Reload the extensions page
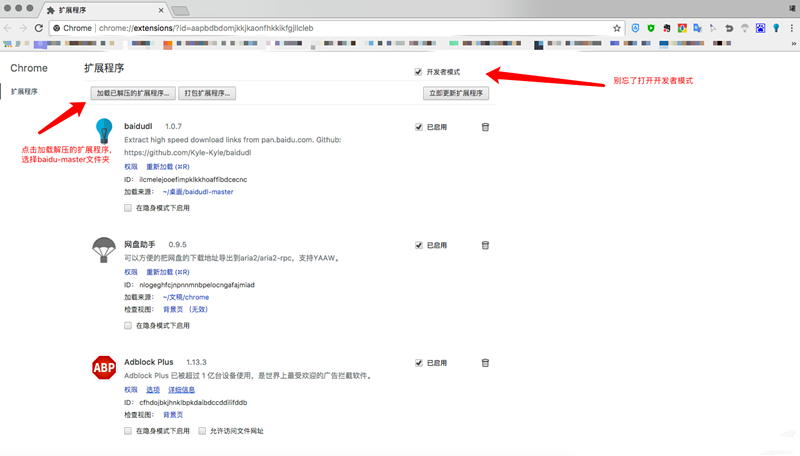800x456 pixels. point(39,28)
